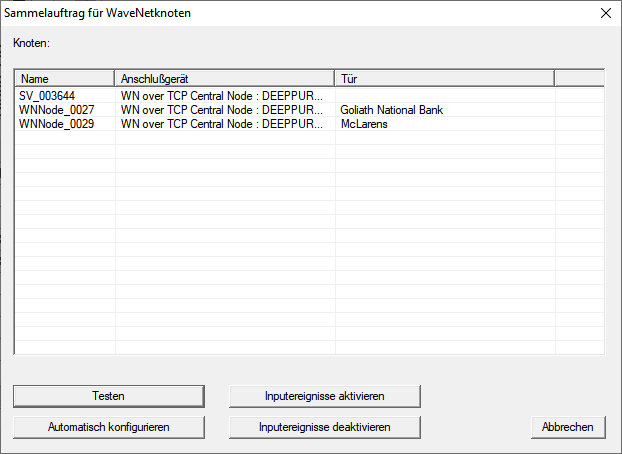Select node WNNode_0027 in the list
The height and width of the screenshot is (454, 622).
point(56,110)
